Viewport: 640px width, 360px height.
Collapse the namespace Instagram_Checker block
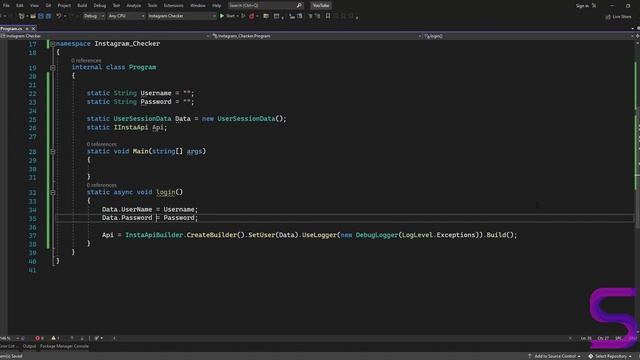pos(53,44)
